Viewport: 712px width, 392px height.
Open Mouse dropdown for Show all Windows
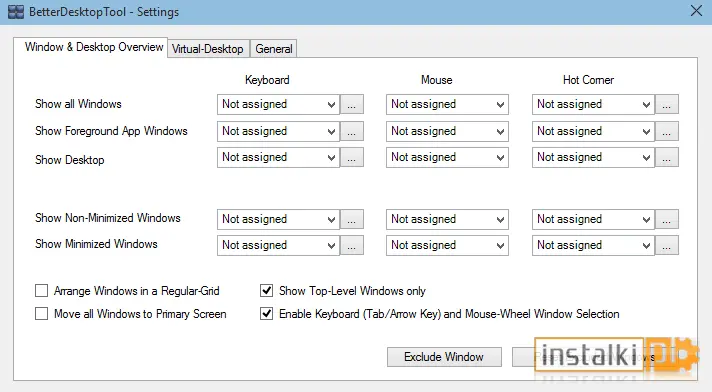(x=447, y=104)
